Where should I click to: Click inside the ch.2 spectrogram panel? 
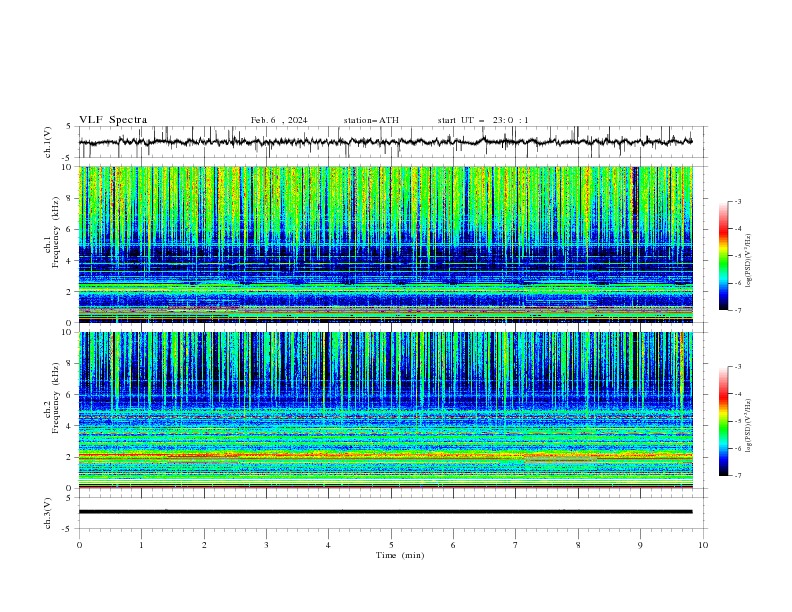tap(386, 410)
